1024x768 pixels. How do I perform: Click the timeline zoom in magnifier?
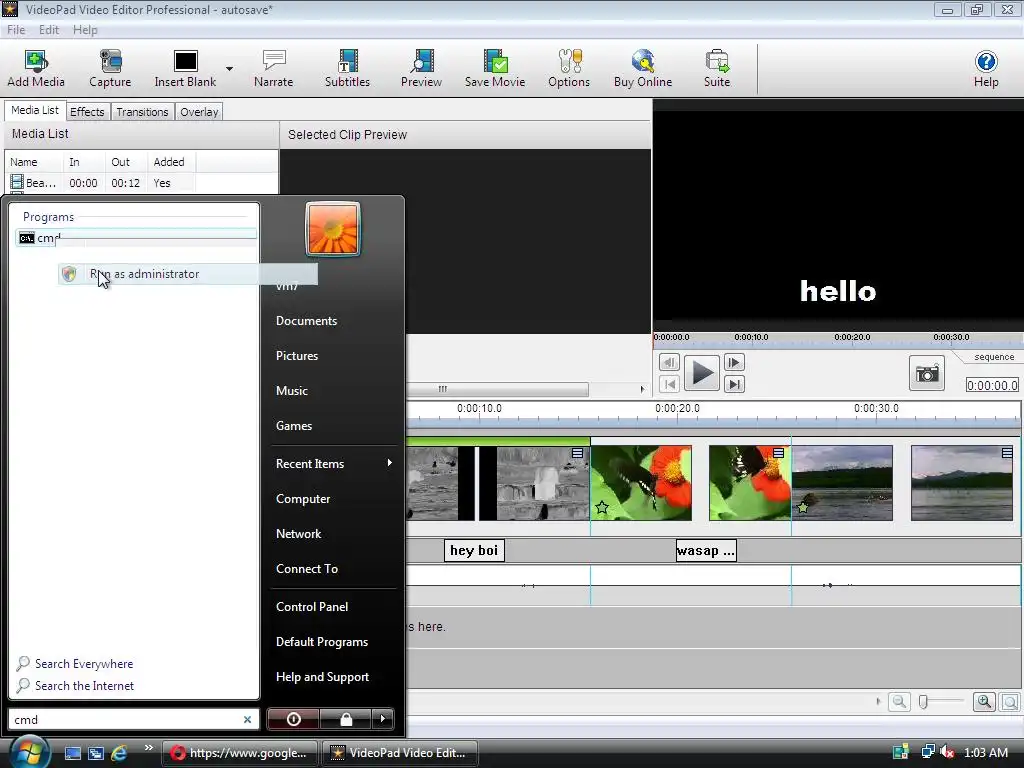tap(984, 702)
